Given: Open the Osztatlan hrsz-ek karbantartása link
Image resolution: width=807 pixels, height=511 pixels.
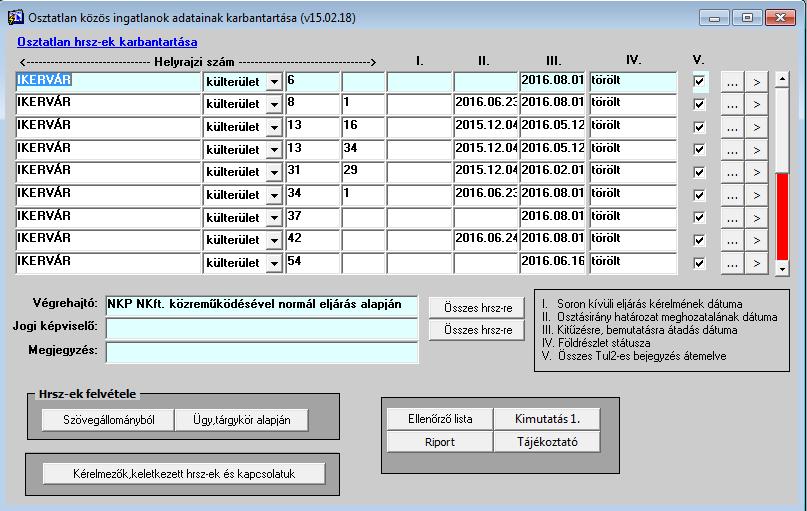Looking at the screenshot, I should pyautogui.click(x=107, y=42).
